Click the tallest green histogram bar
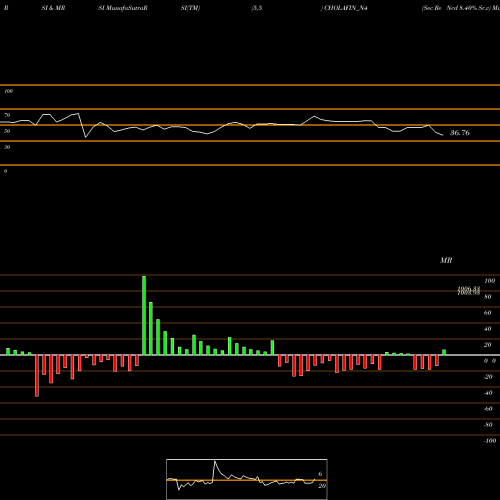 [x=144, y=315]
